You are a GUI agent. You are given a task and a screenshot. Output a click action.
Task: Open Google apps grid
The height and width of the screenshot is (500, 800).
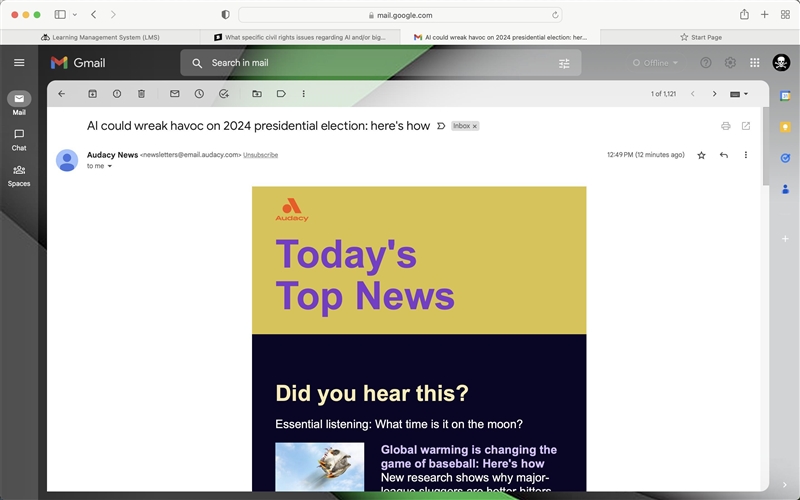click(755, 63)
